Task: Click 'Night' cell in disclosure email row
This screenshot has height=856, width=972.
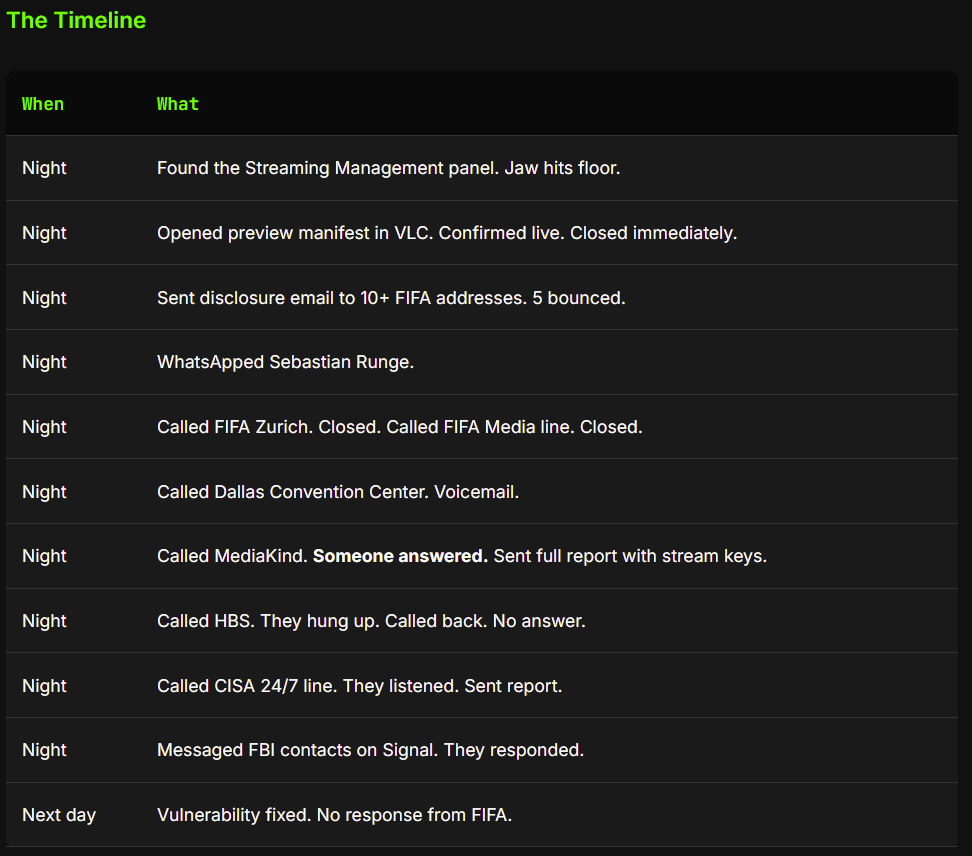Action: pos(44,298)
